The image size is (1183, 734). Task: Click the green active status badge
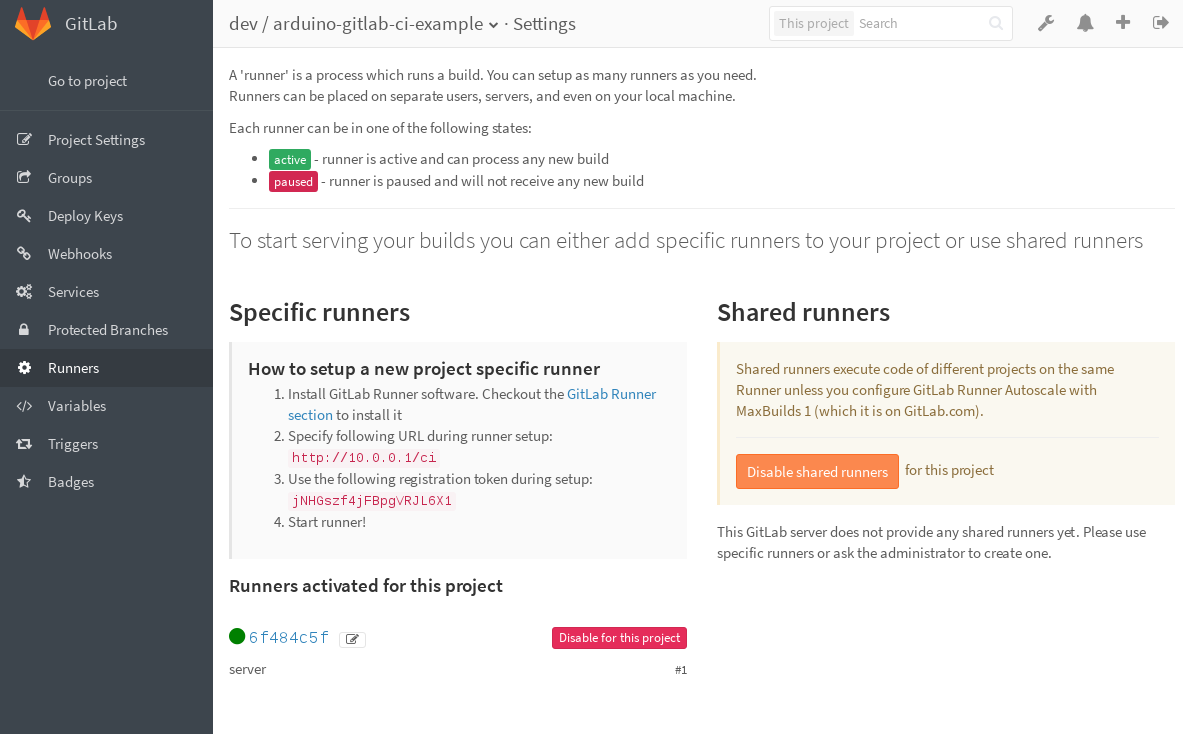[290, 159]
